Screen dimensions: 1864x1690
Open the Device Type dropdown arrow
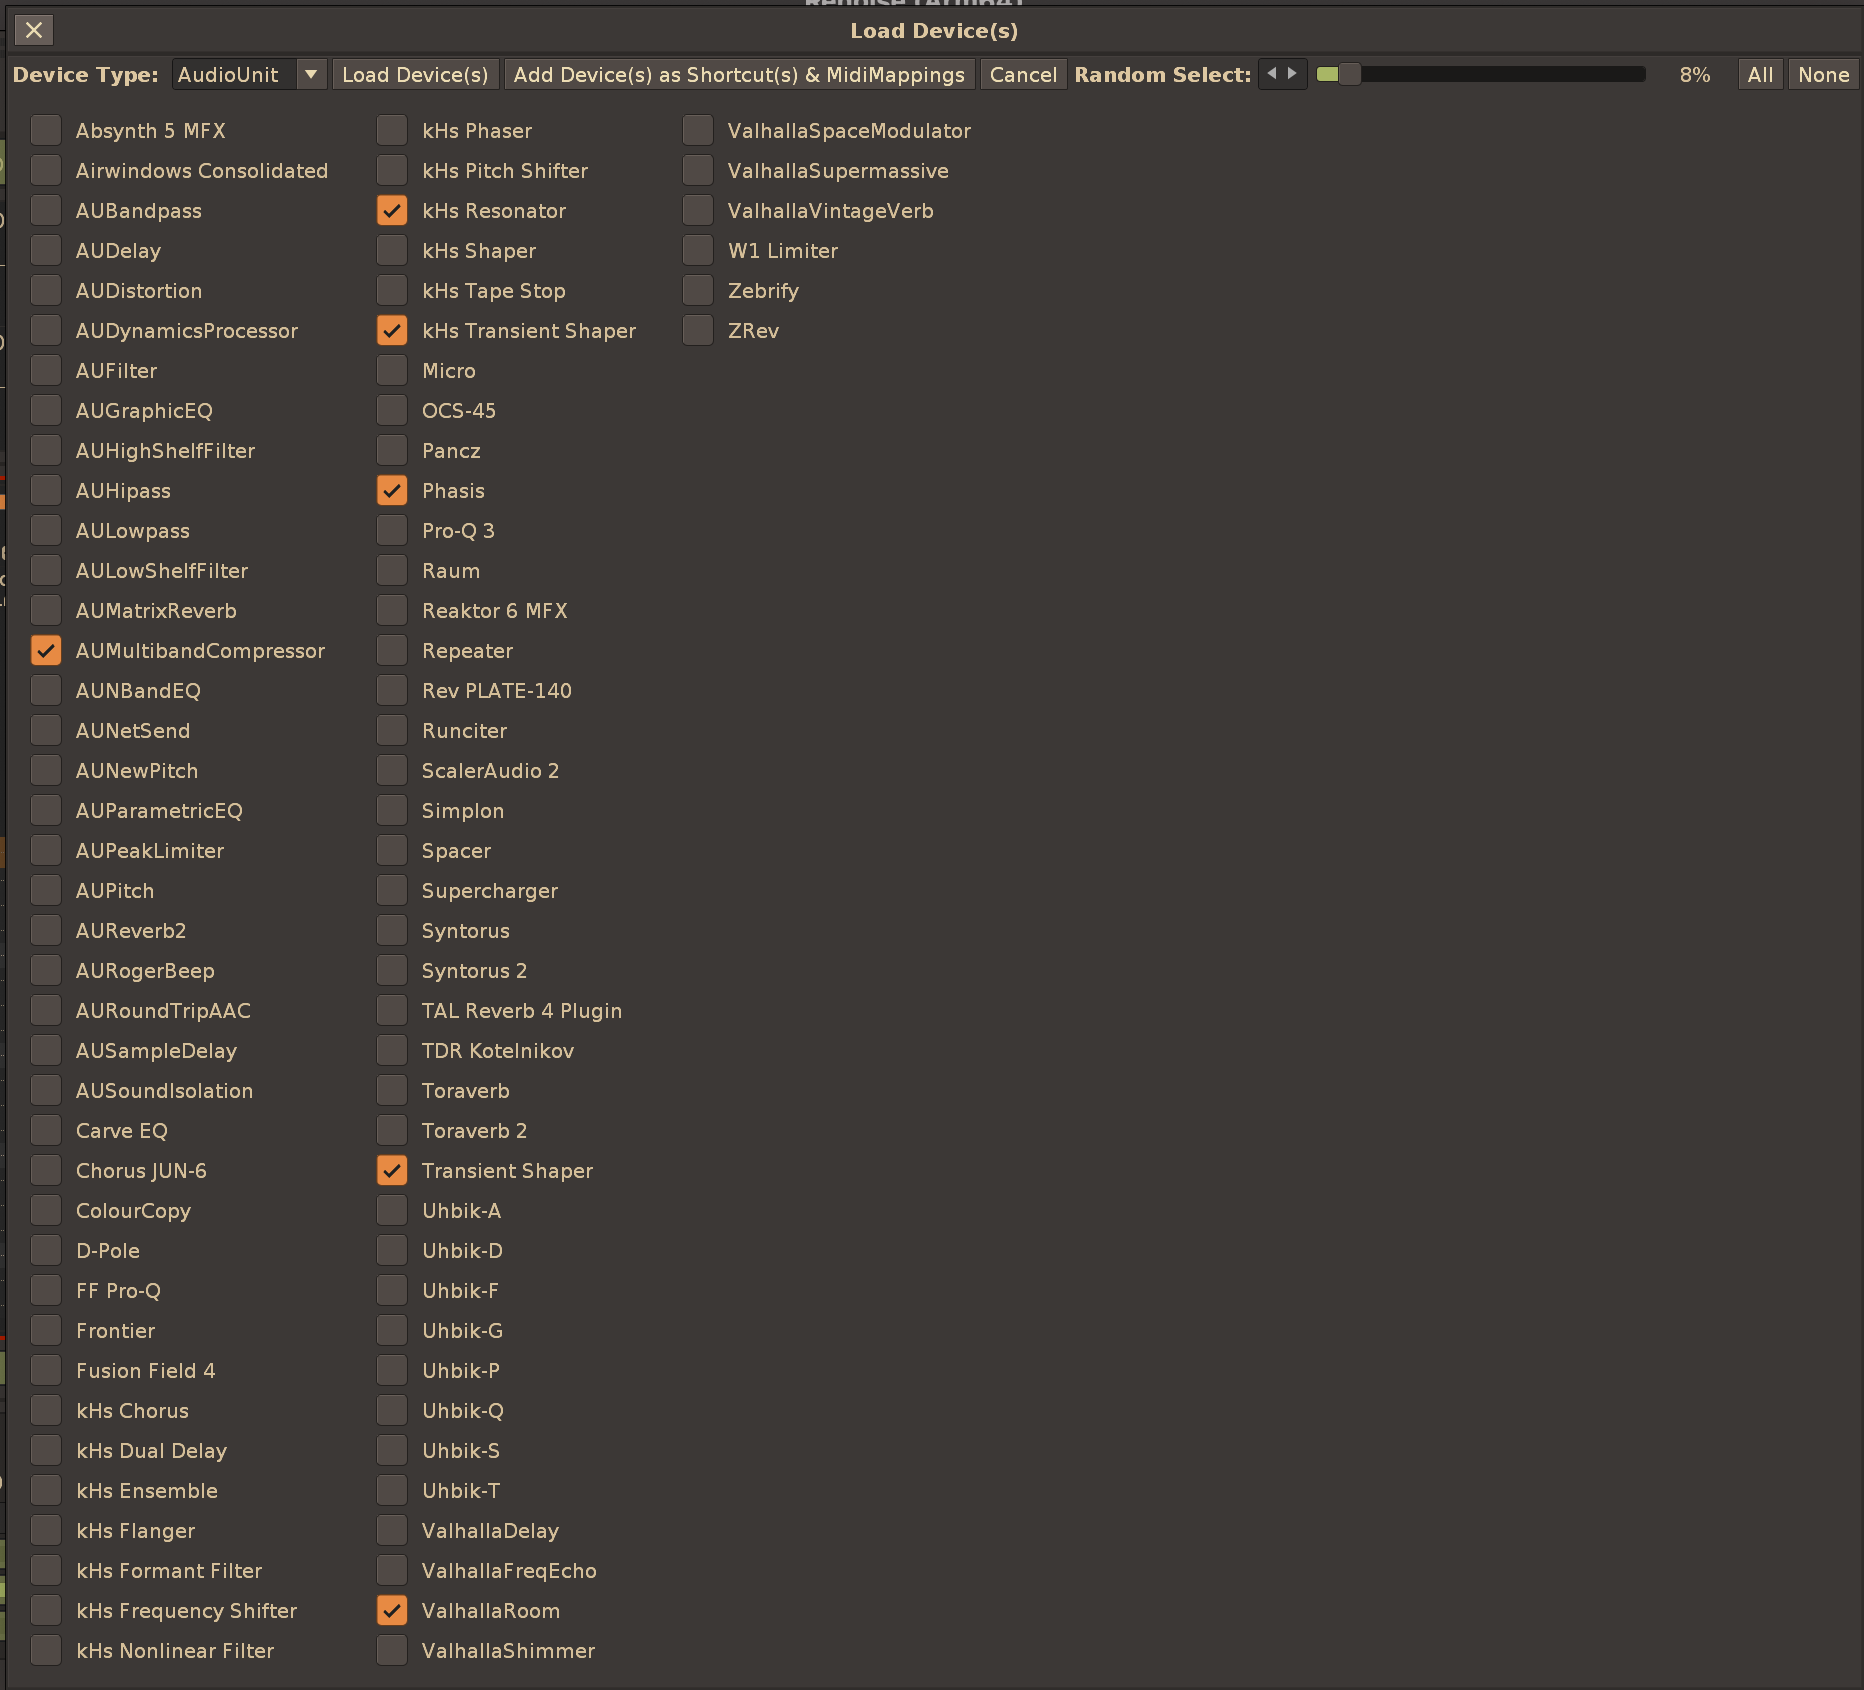tap(311, 75)
